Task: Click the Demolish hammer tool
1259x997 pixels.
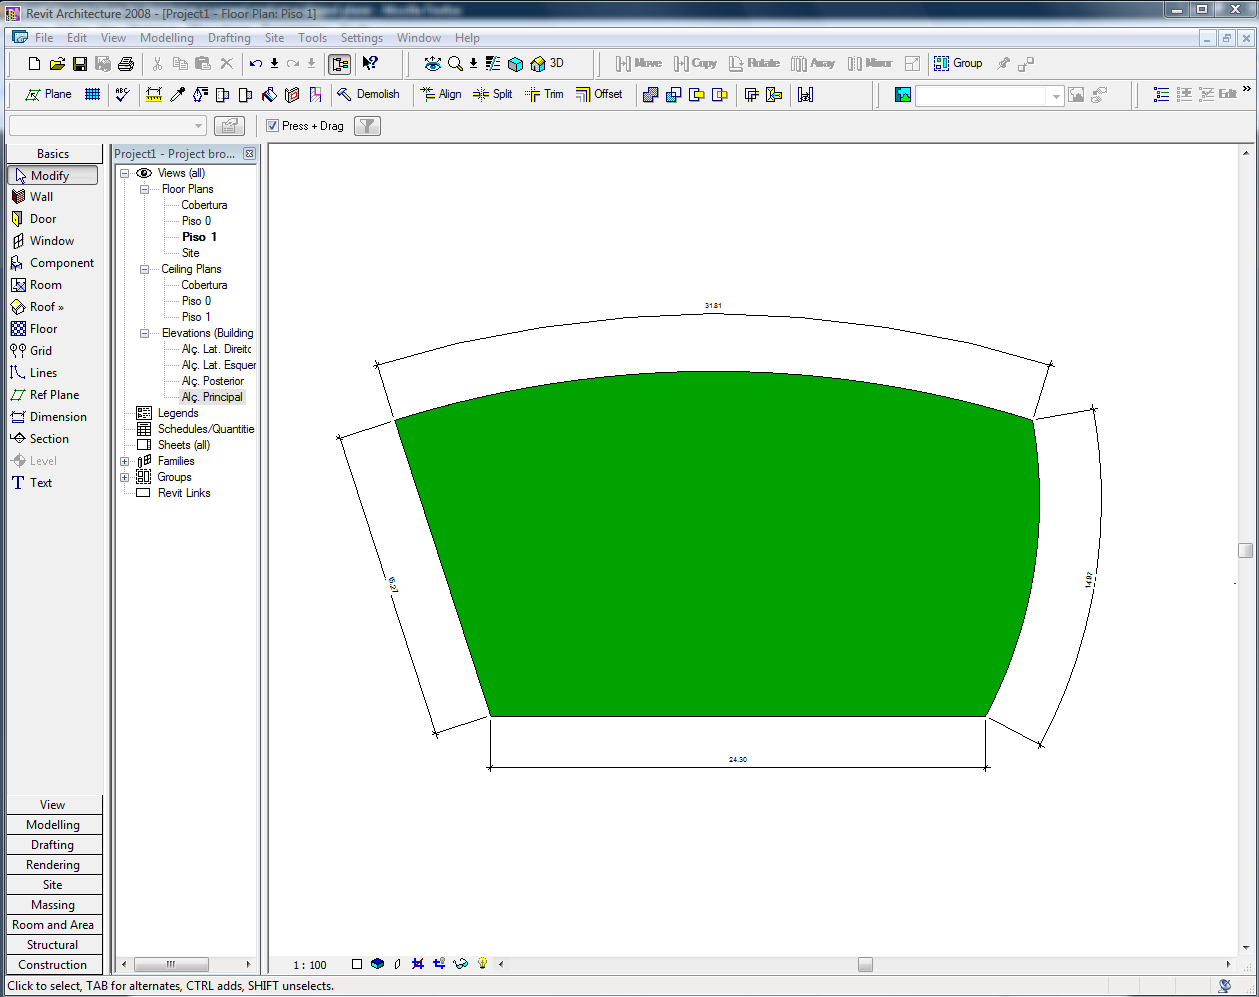Action: click(367, 94)
